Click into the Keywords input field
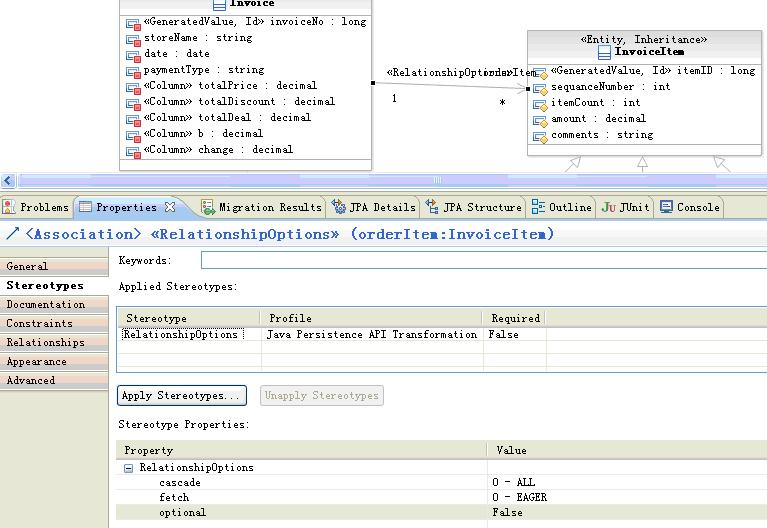 [484, 260]
